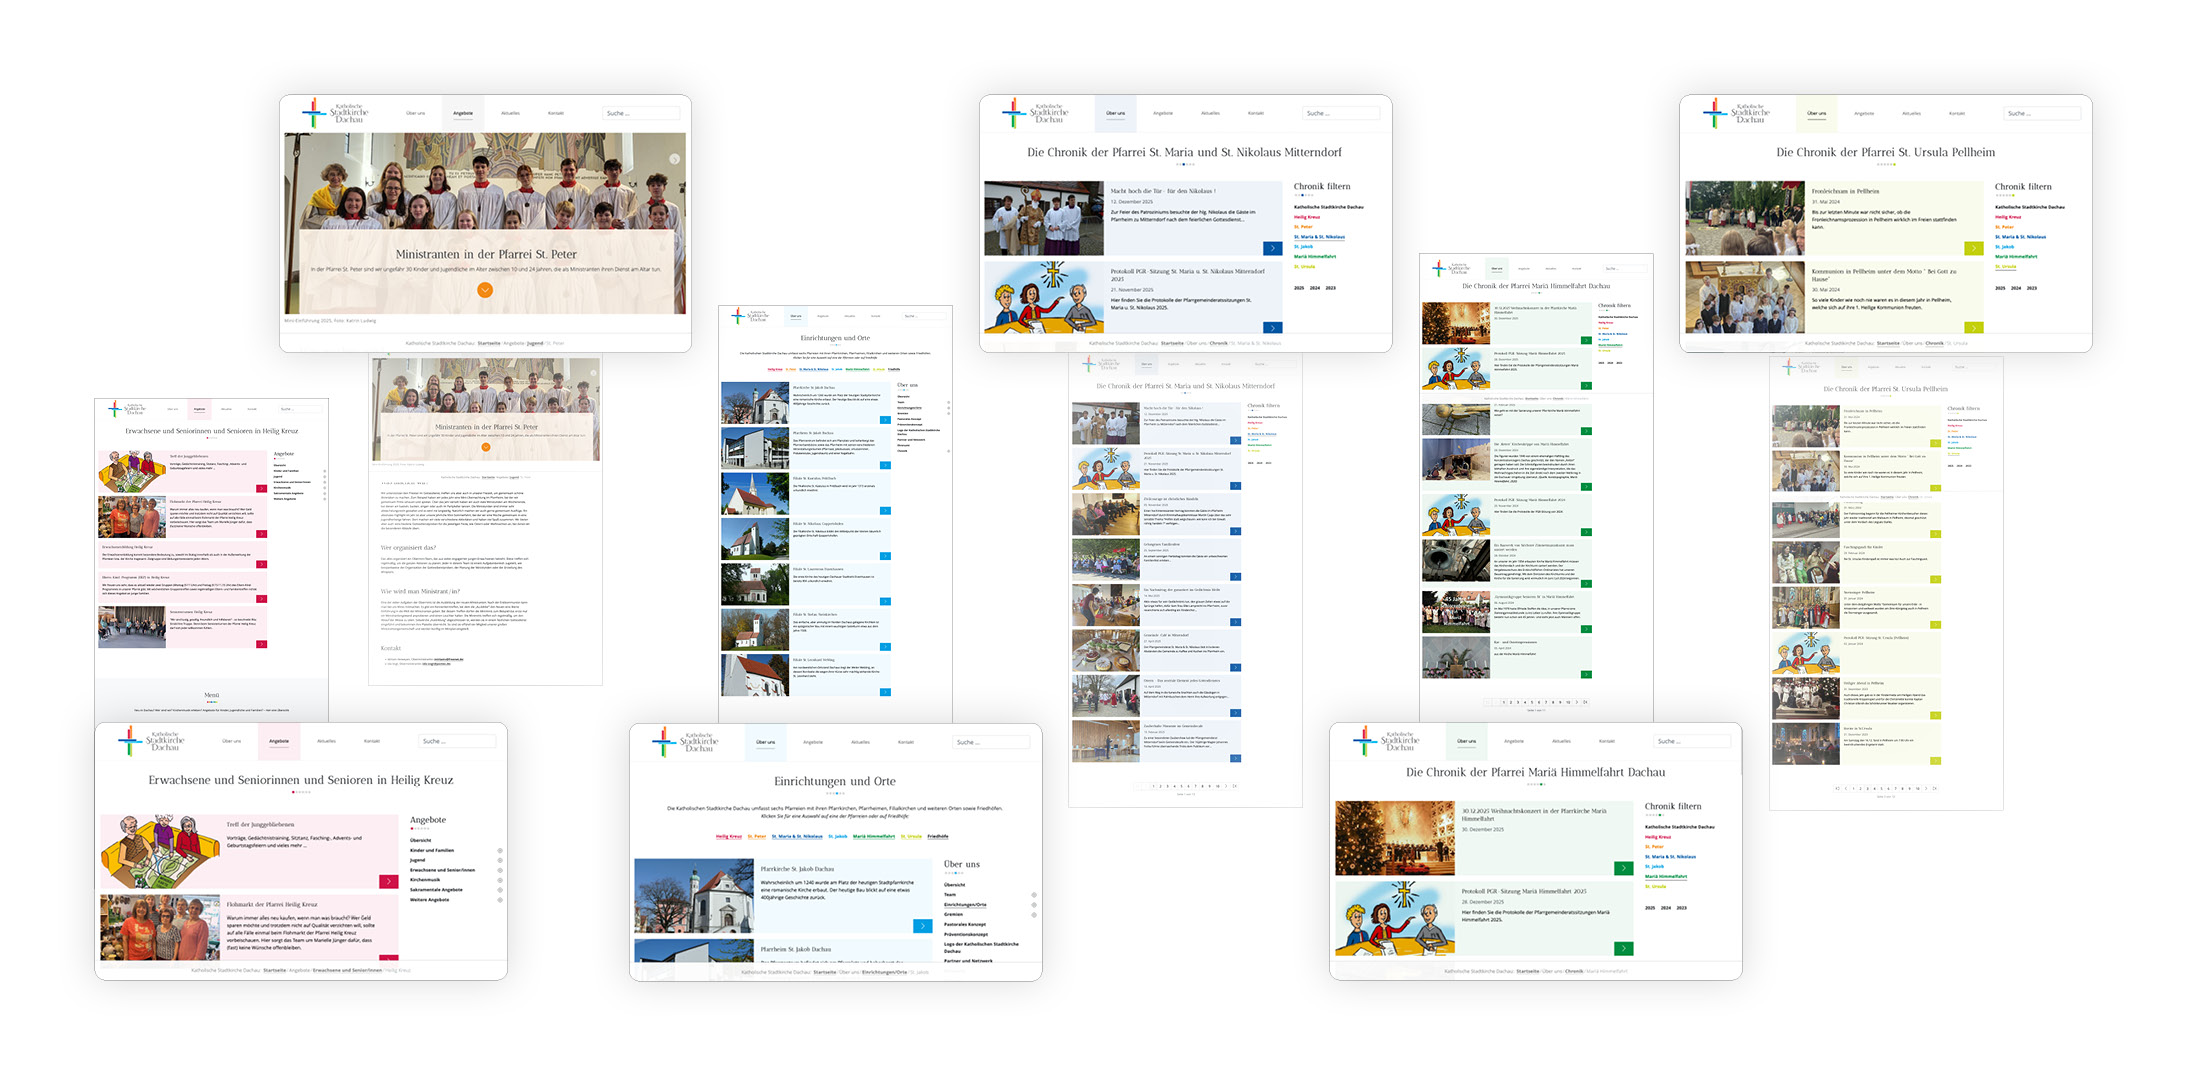The width and height of the screenshot is (2188, 1075).
Task: Click the blue arrow on 'Pfarrkirche St. Jakob Dachau'
Action: click(922, 926)
